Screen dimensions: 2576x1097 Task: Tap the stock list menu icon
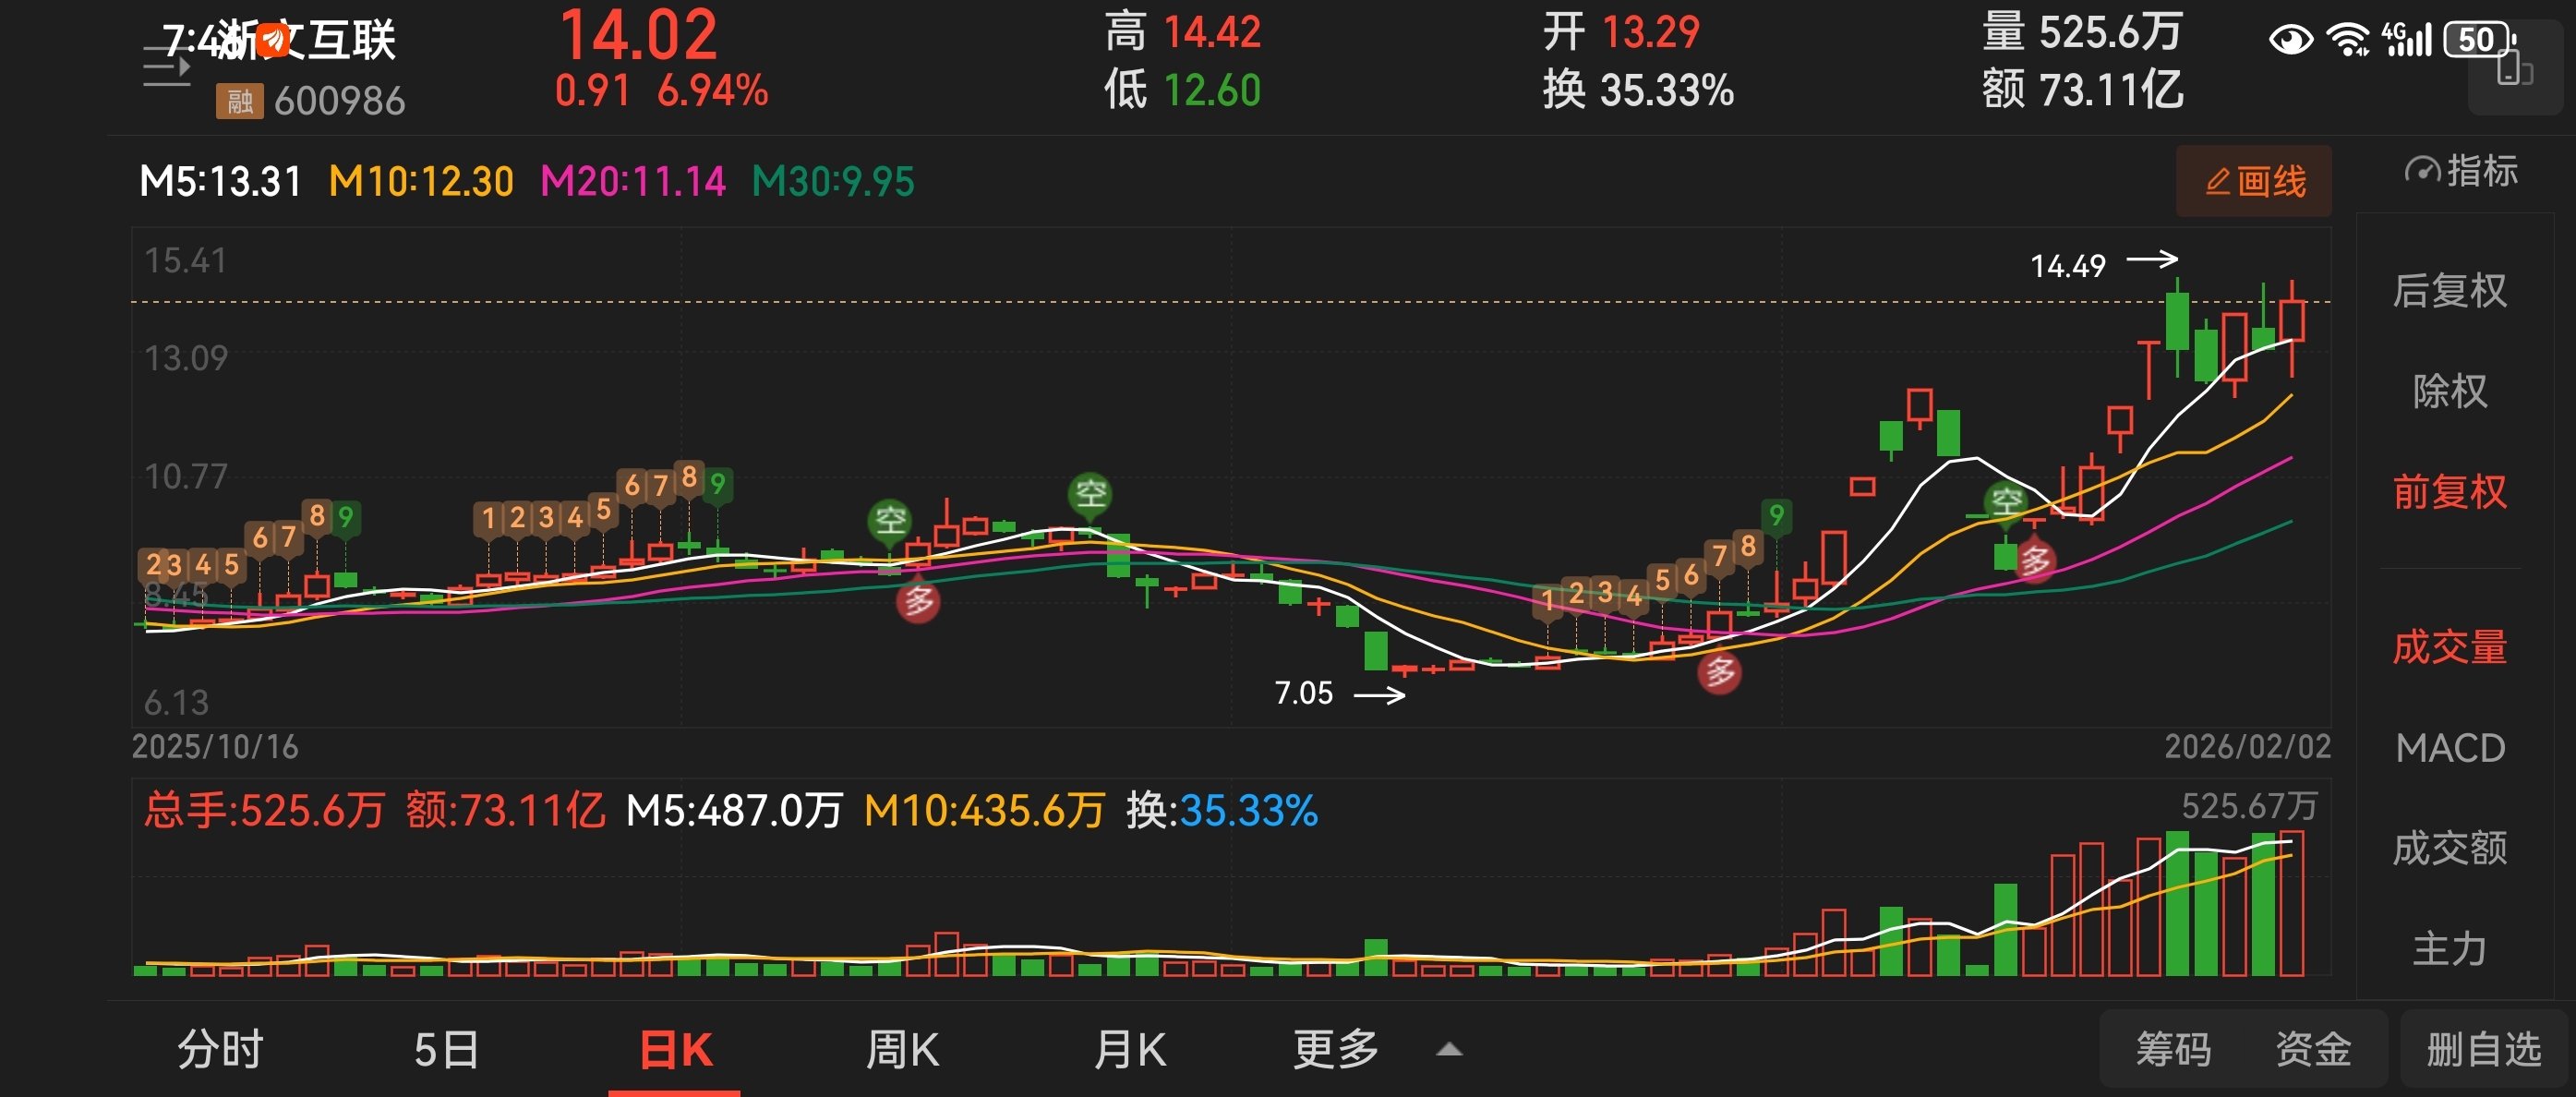click(x=166, y=67)
